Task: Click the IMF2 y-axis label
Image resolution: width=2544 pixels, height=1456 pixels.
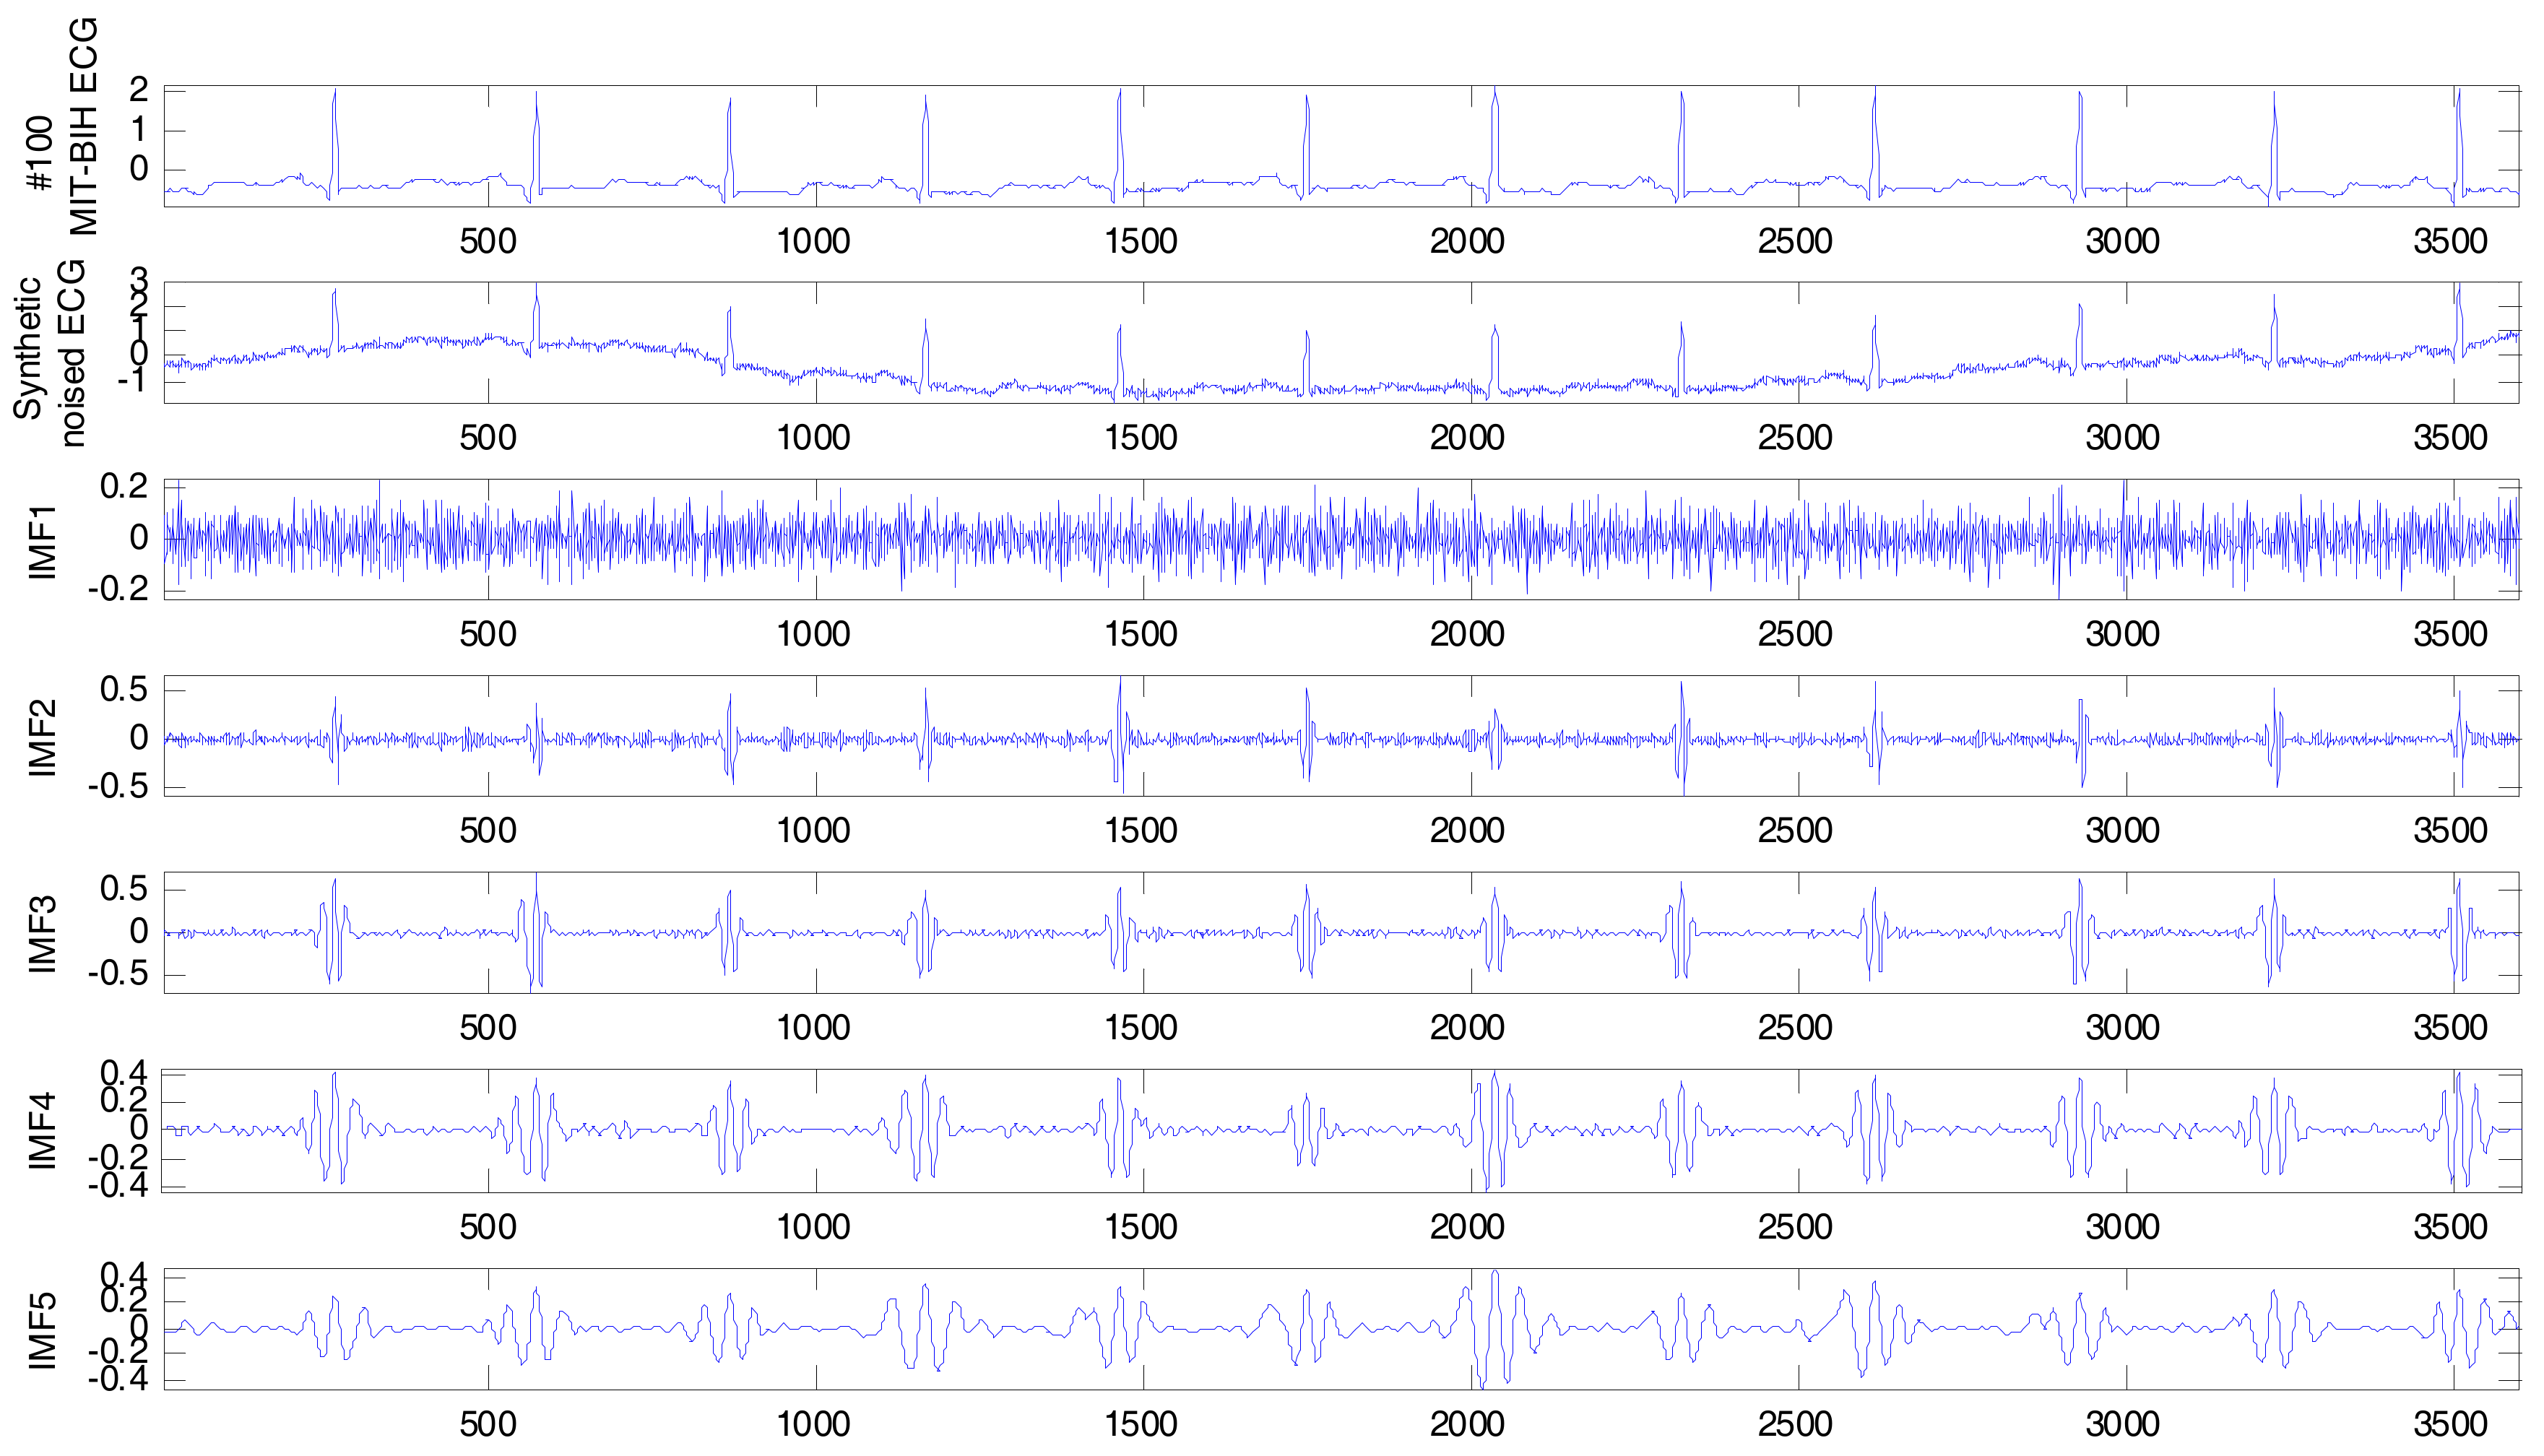Action: point(42,738)
